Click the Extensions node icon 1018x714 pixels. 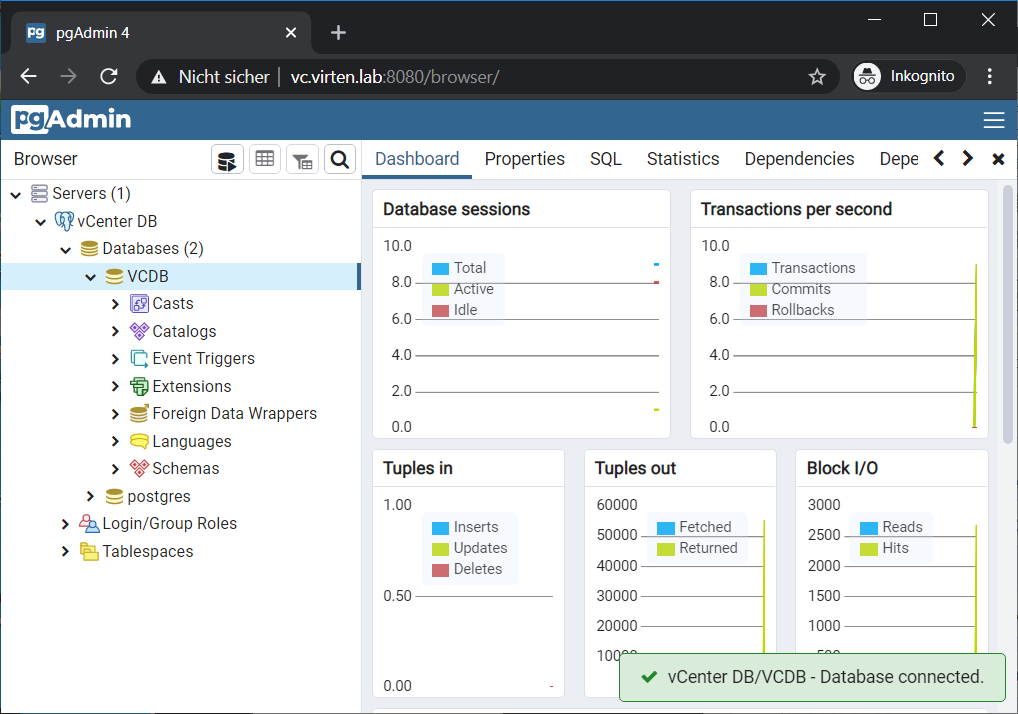(x=139, y=386)
